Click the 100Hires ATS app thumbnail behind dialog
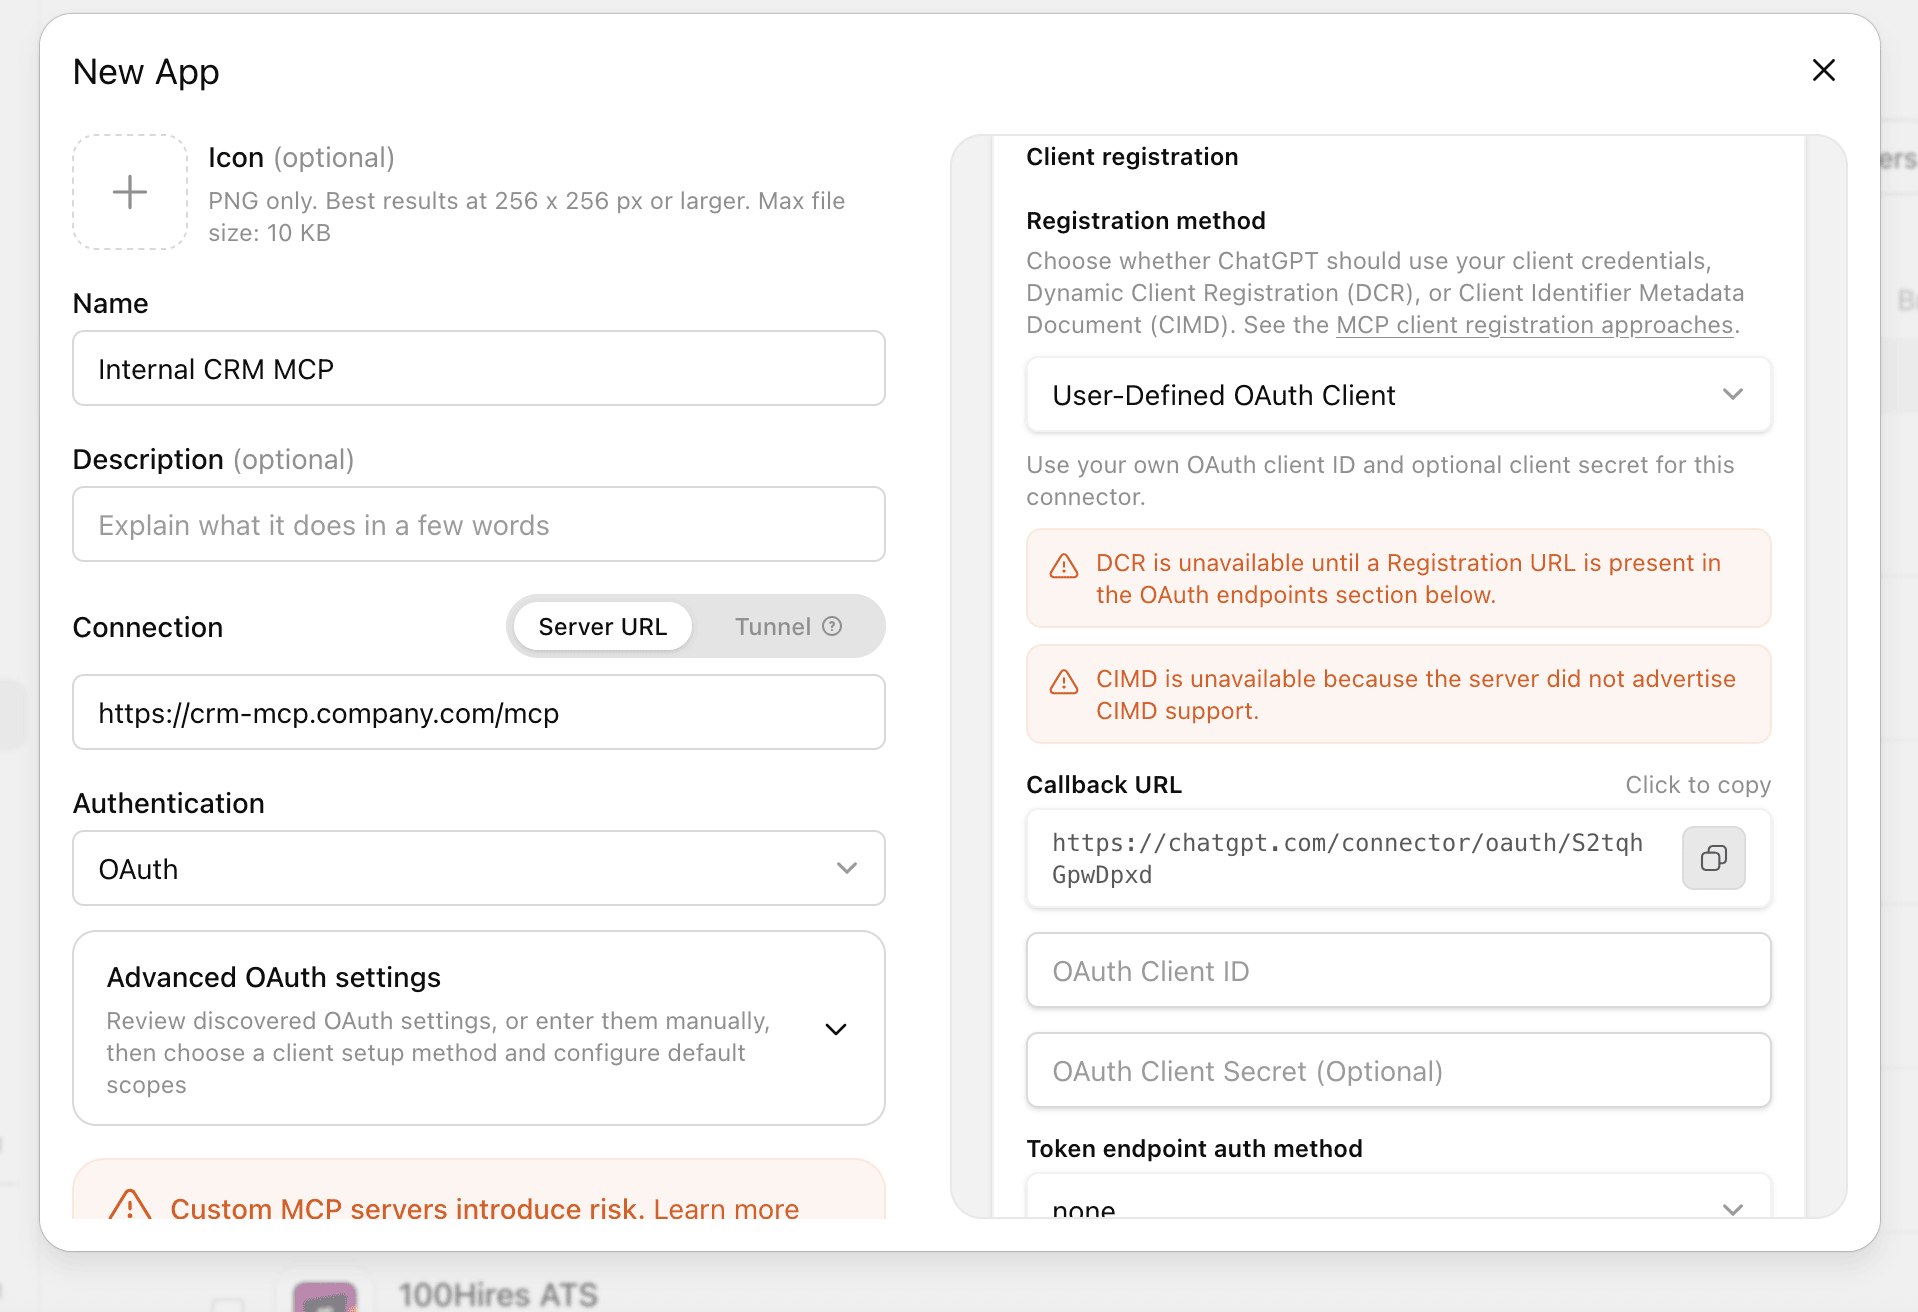This screenshot has height=1312, width=1918. click(x=325, y=1297)
